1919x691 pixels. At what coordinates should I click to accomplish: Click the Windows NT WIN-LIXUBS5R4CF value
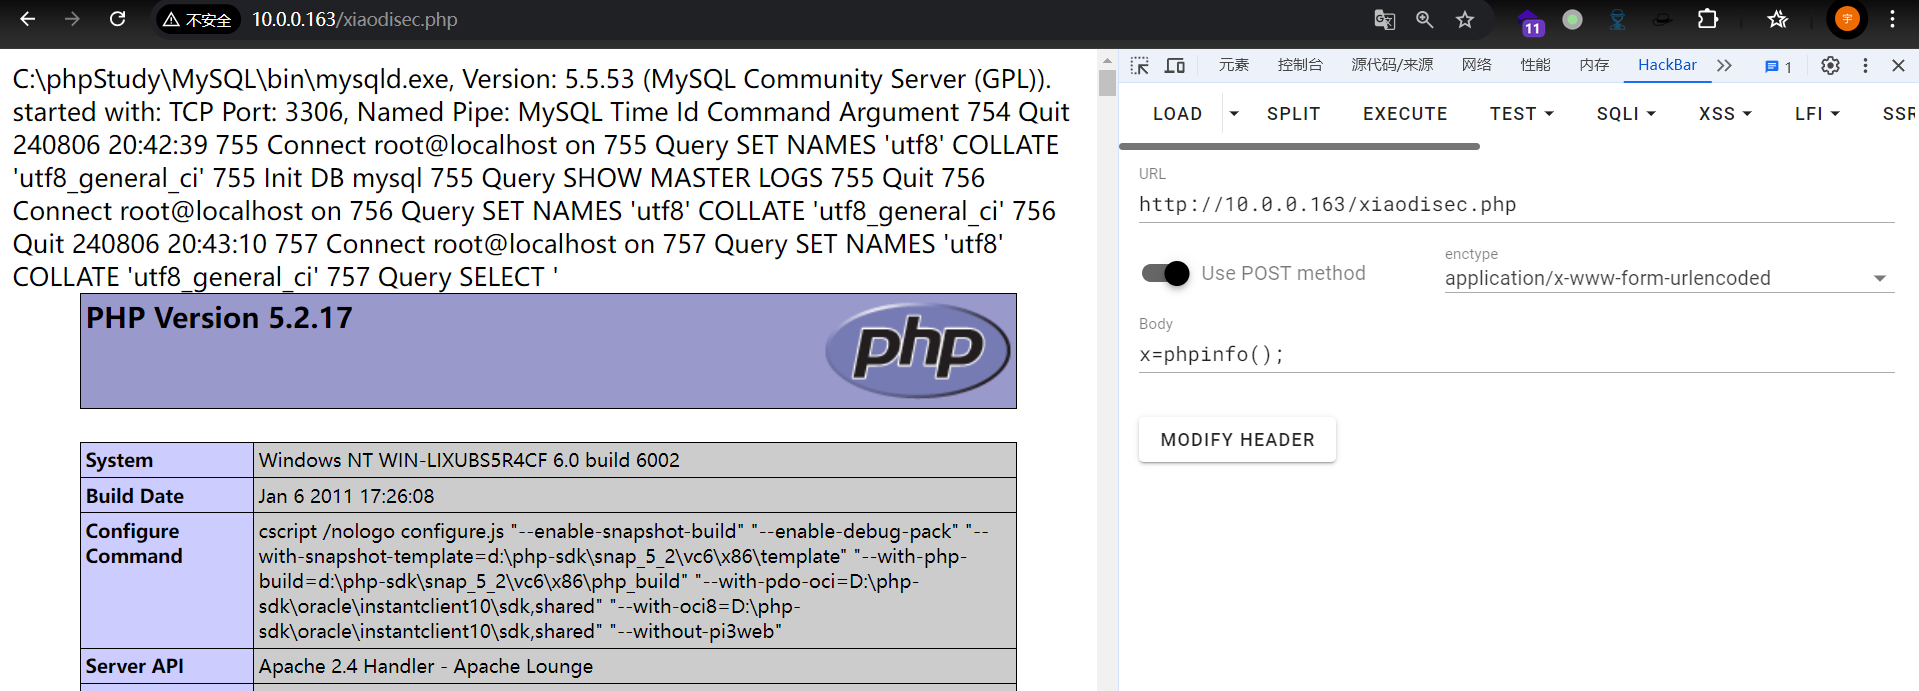(469, 460)
